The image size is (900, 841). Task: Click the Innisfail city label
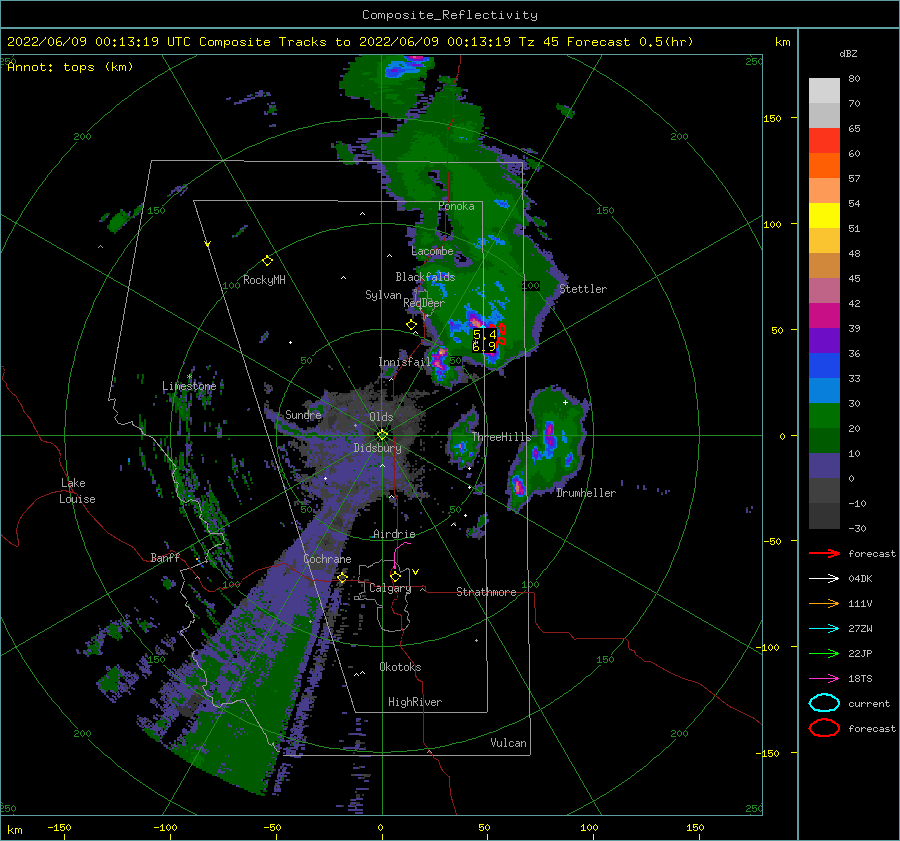pos(404,362)
